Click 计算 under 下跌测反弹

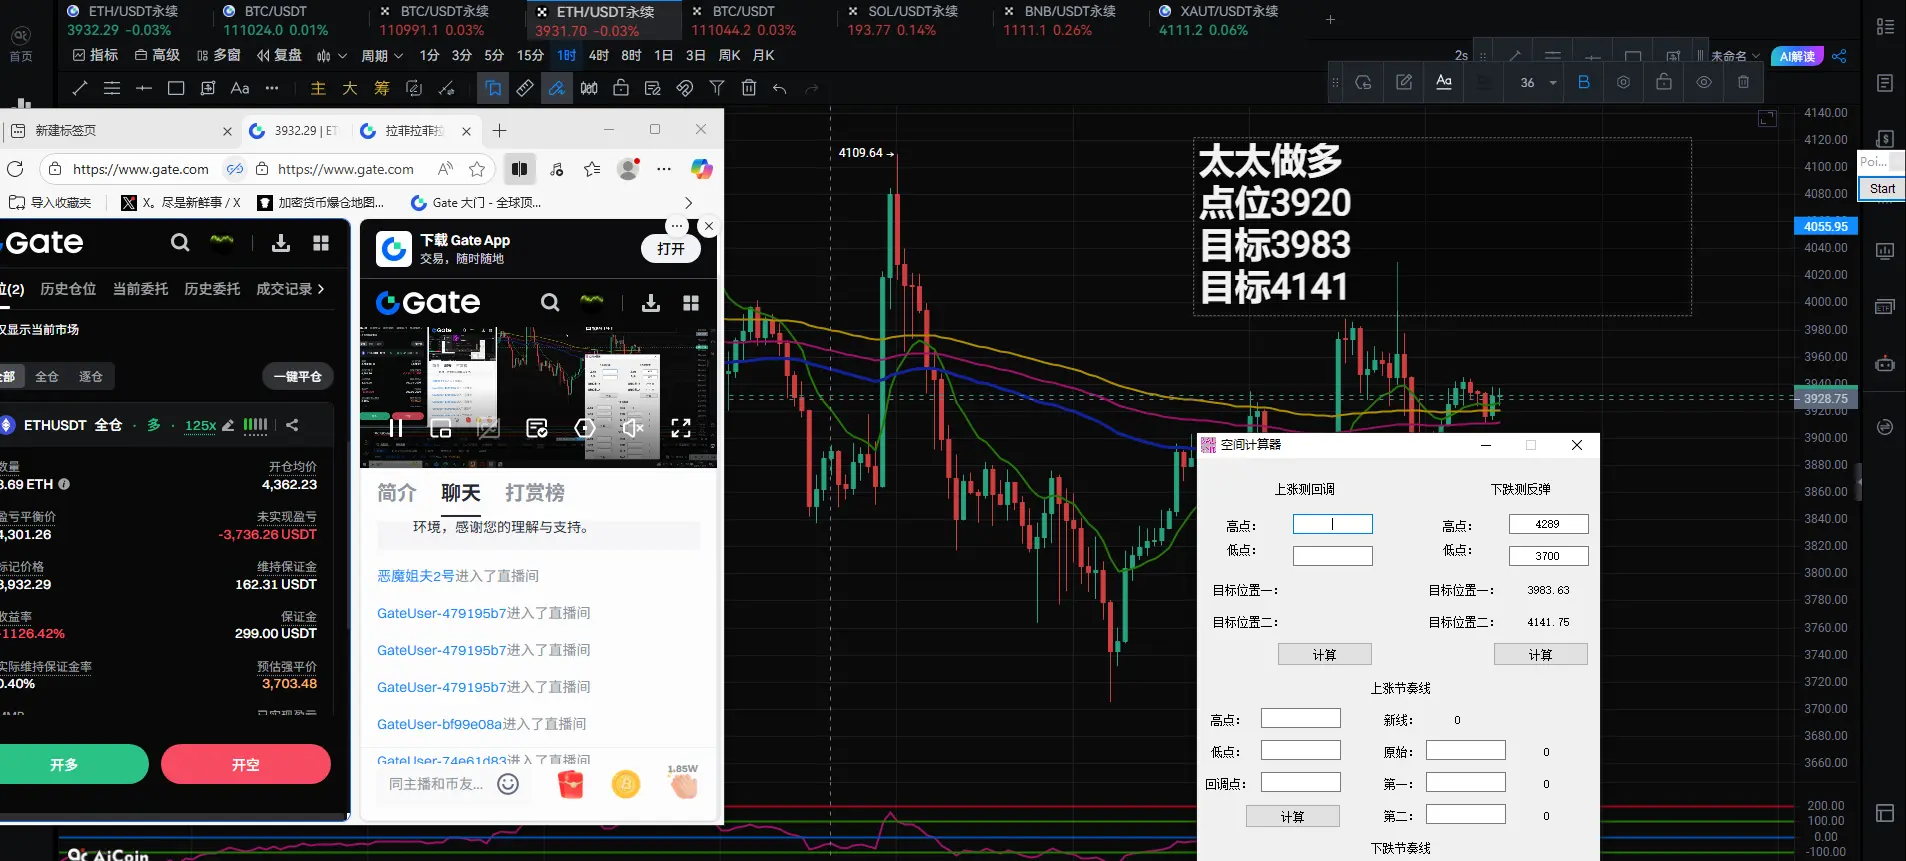click(1540, 654)
